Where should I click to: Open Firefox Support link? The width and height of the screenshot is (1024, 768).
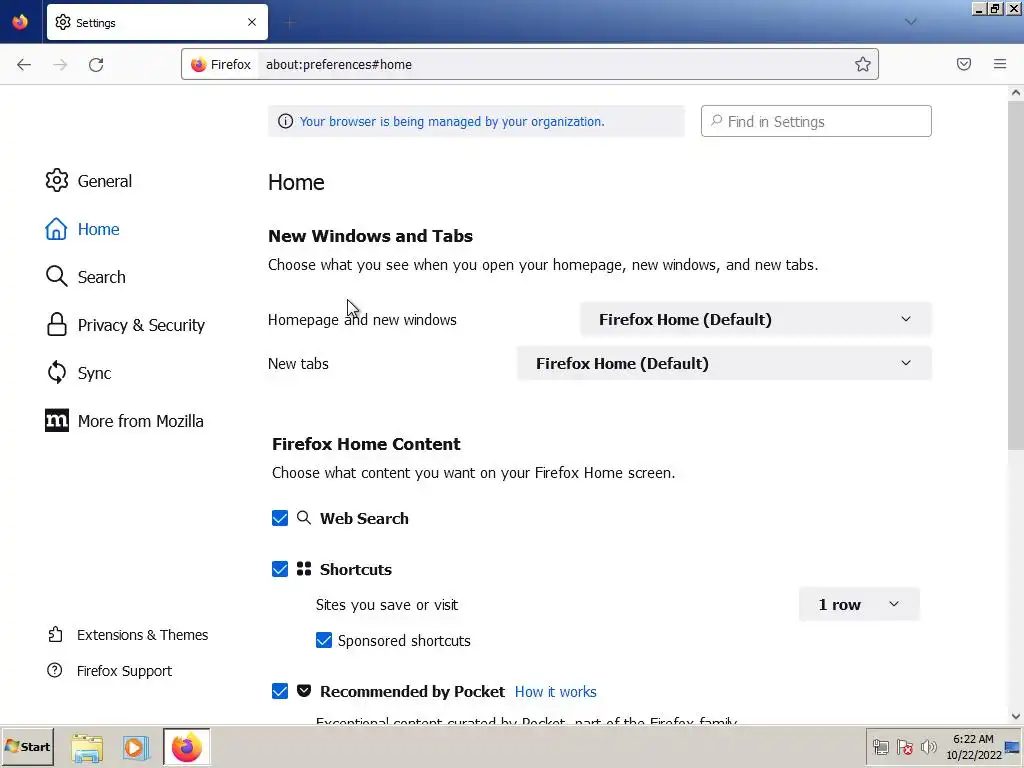tap(110, 671)
